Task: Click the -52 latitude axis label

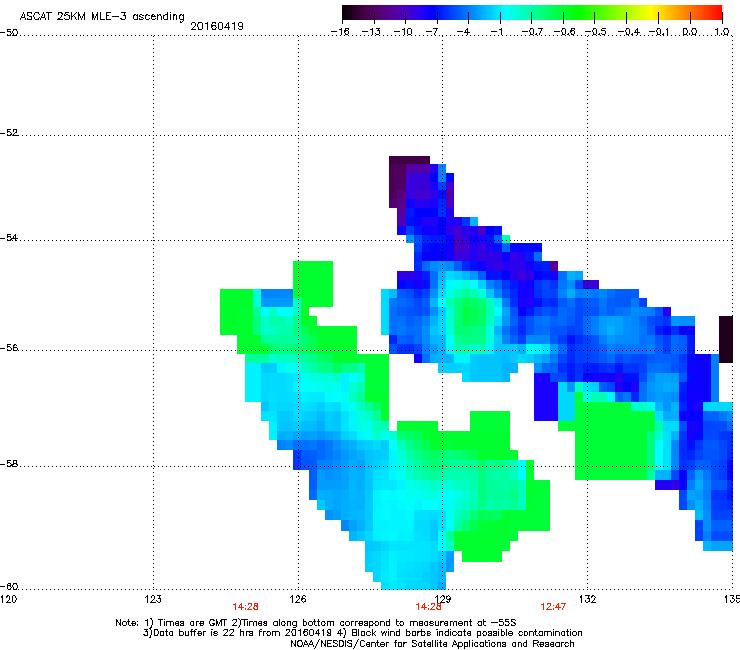Action: point(9,133)
